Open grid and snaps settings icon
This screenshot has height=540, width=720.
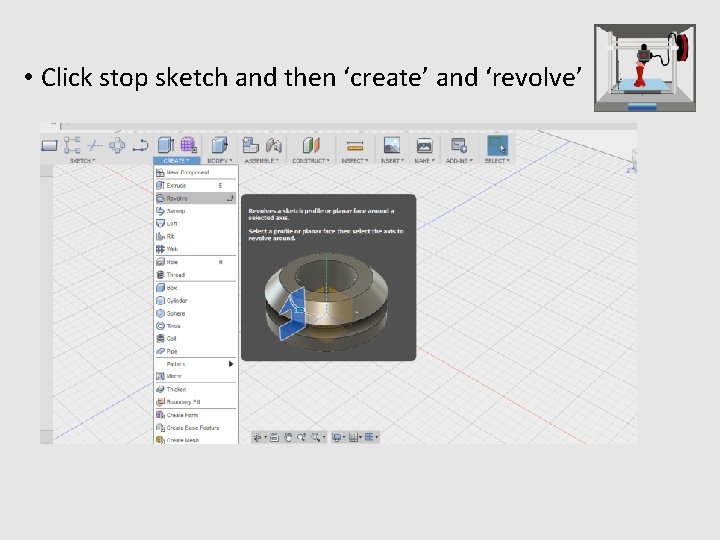tap(354, 438)
